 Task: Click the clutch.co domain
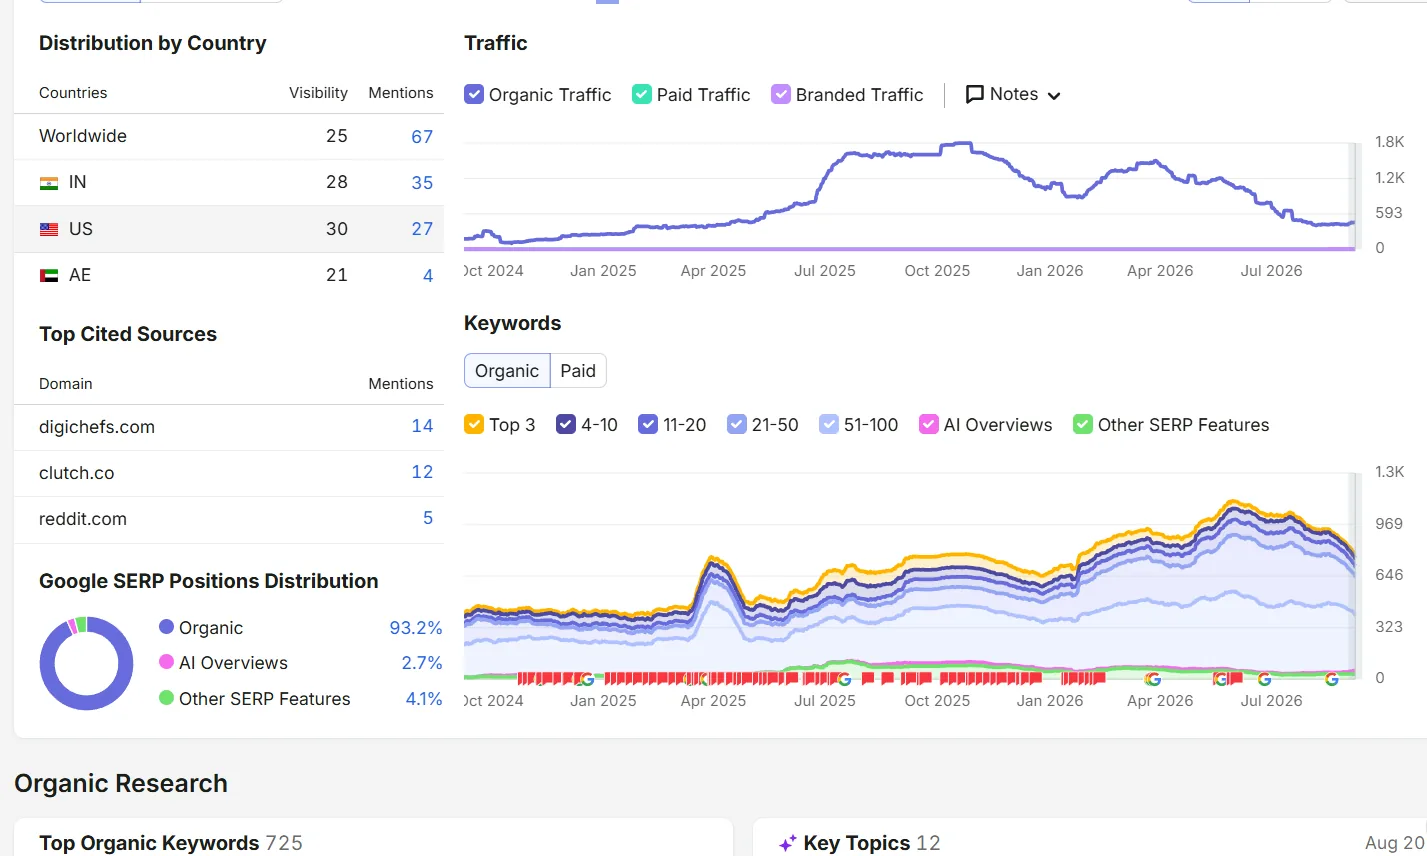point(77,473)
